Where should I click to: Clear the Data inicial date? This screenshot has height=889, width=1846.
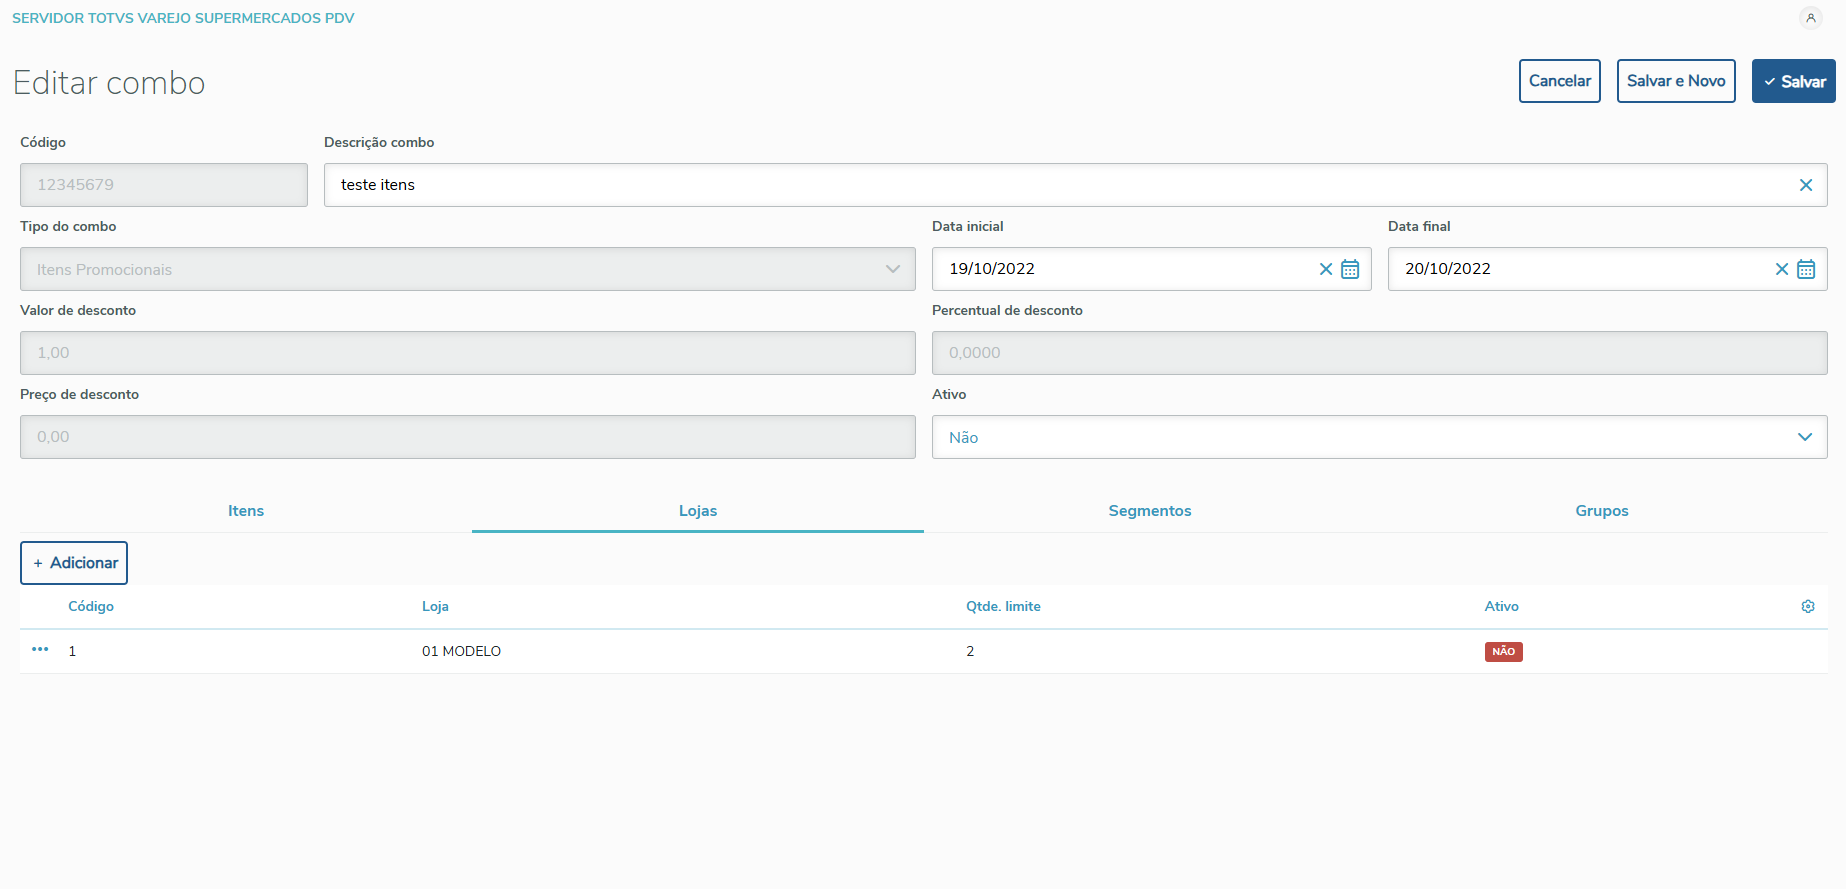pyautogui.click(x=1325, y=269)
